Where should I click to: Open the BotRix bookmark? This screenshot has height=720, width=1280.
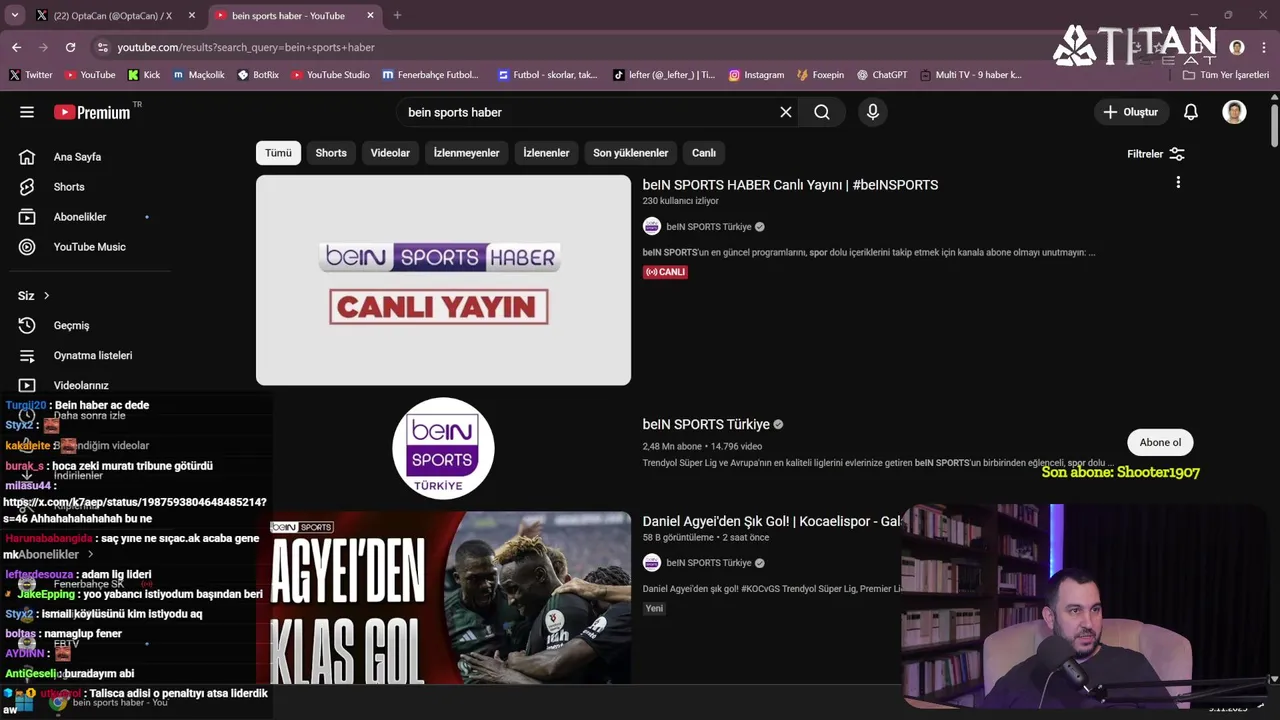[258, 75]
